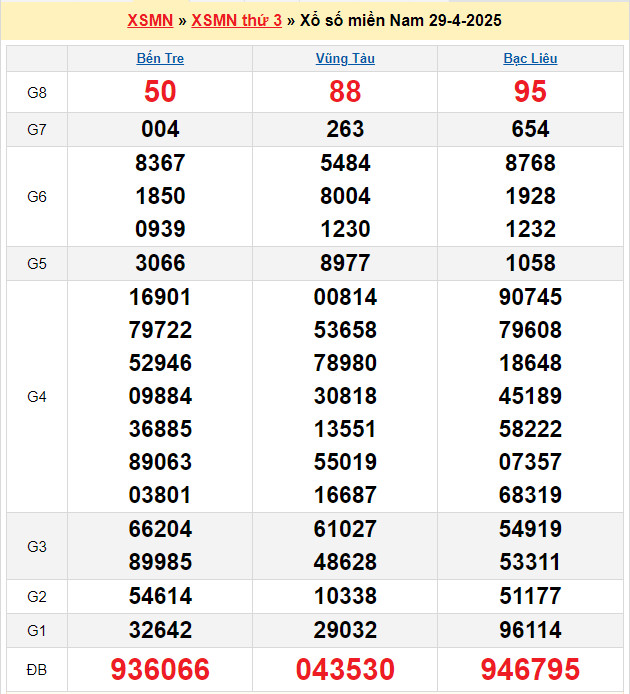
Task: Select Bến Tre special prize 936066
Action: pos(160,669)
